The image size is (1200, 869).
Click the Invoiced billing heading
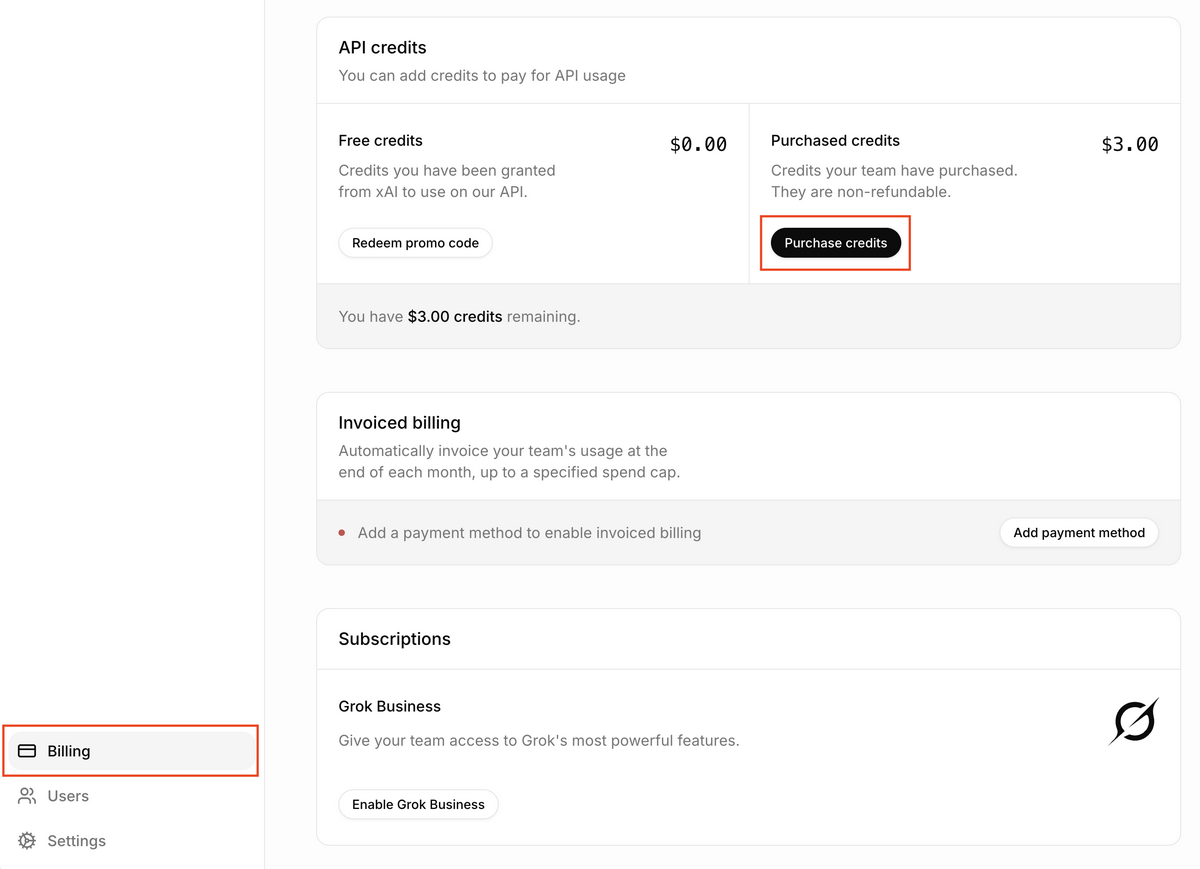(x=399, y=422)
